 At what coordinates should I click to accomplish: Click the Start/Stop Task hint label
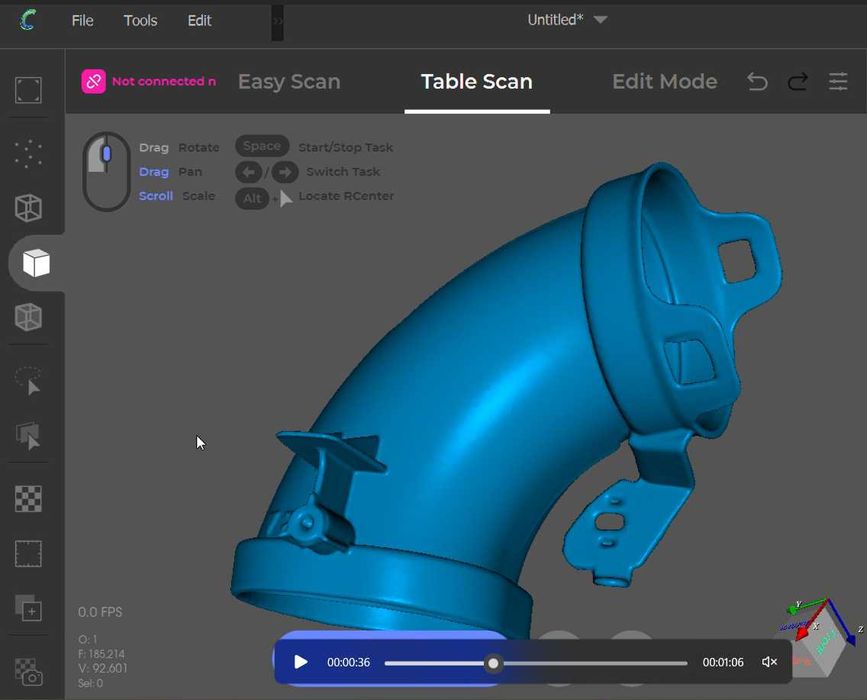346,148
